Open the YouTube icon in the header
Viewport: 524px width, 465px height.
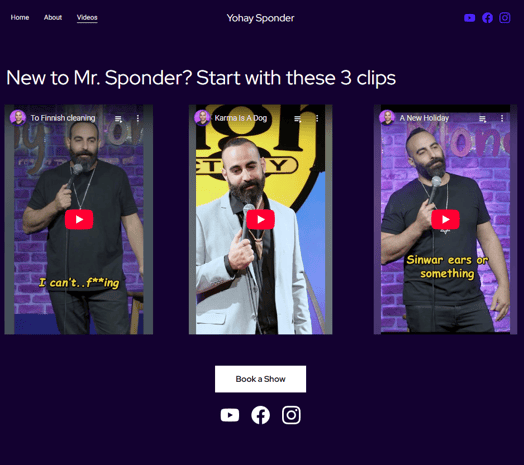pyautogui.click(x=470, y=18)
